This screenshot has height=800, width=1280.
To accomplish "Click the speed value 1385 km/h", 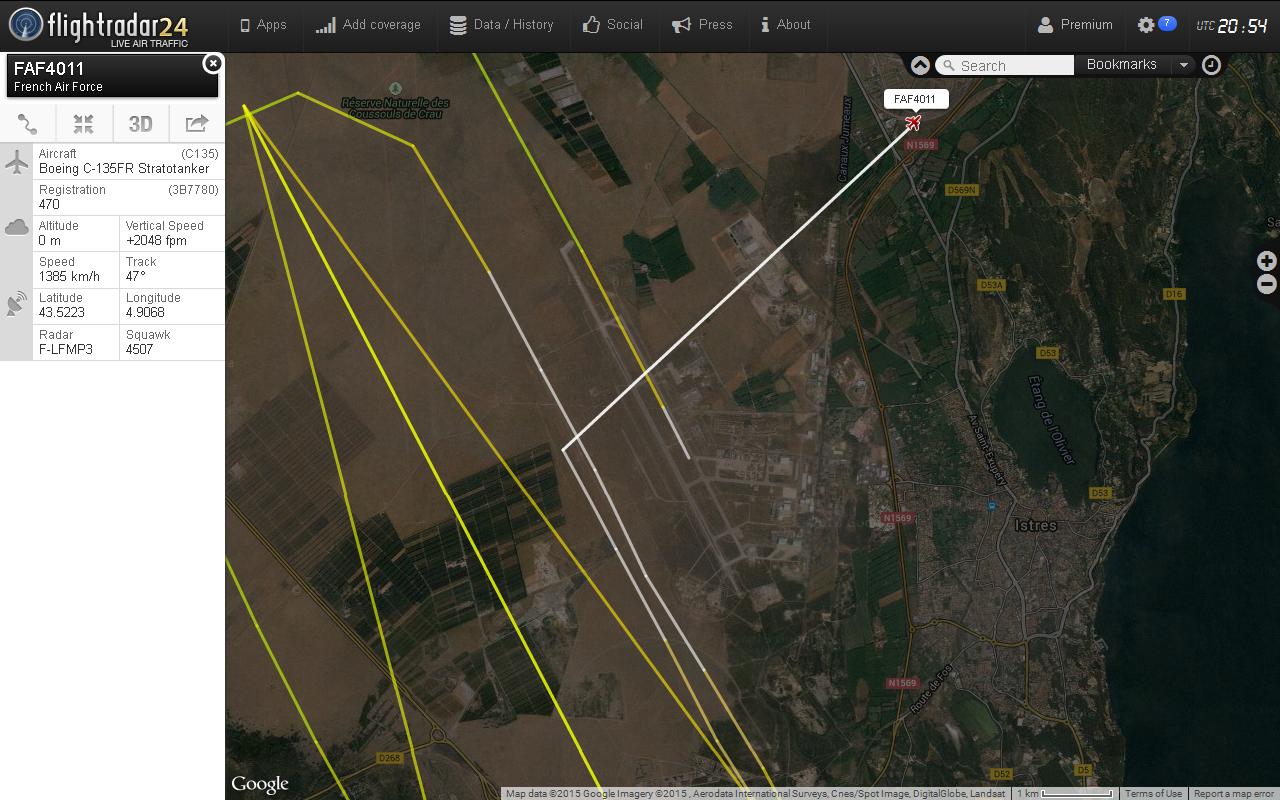I will (69, 277).
